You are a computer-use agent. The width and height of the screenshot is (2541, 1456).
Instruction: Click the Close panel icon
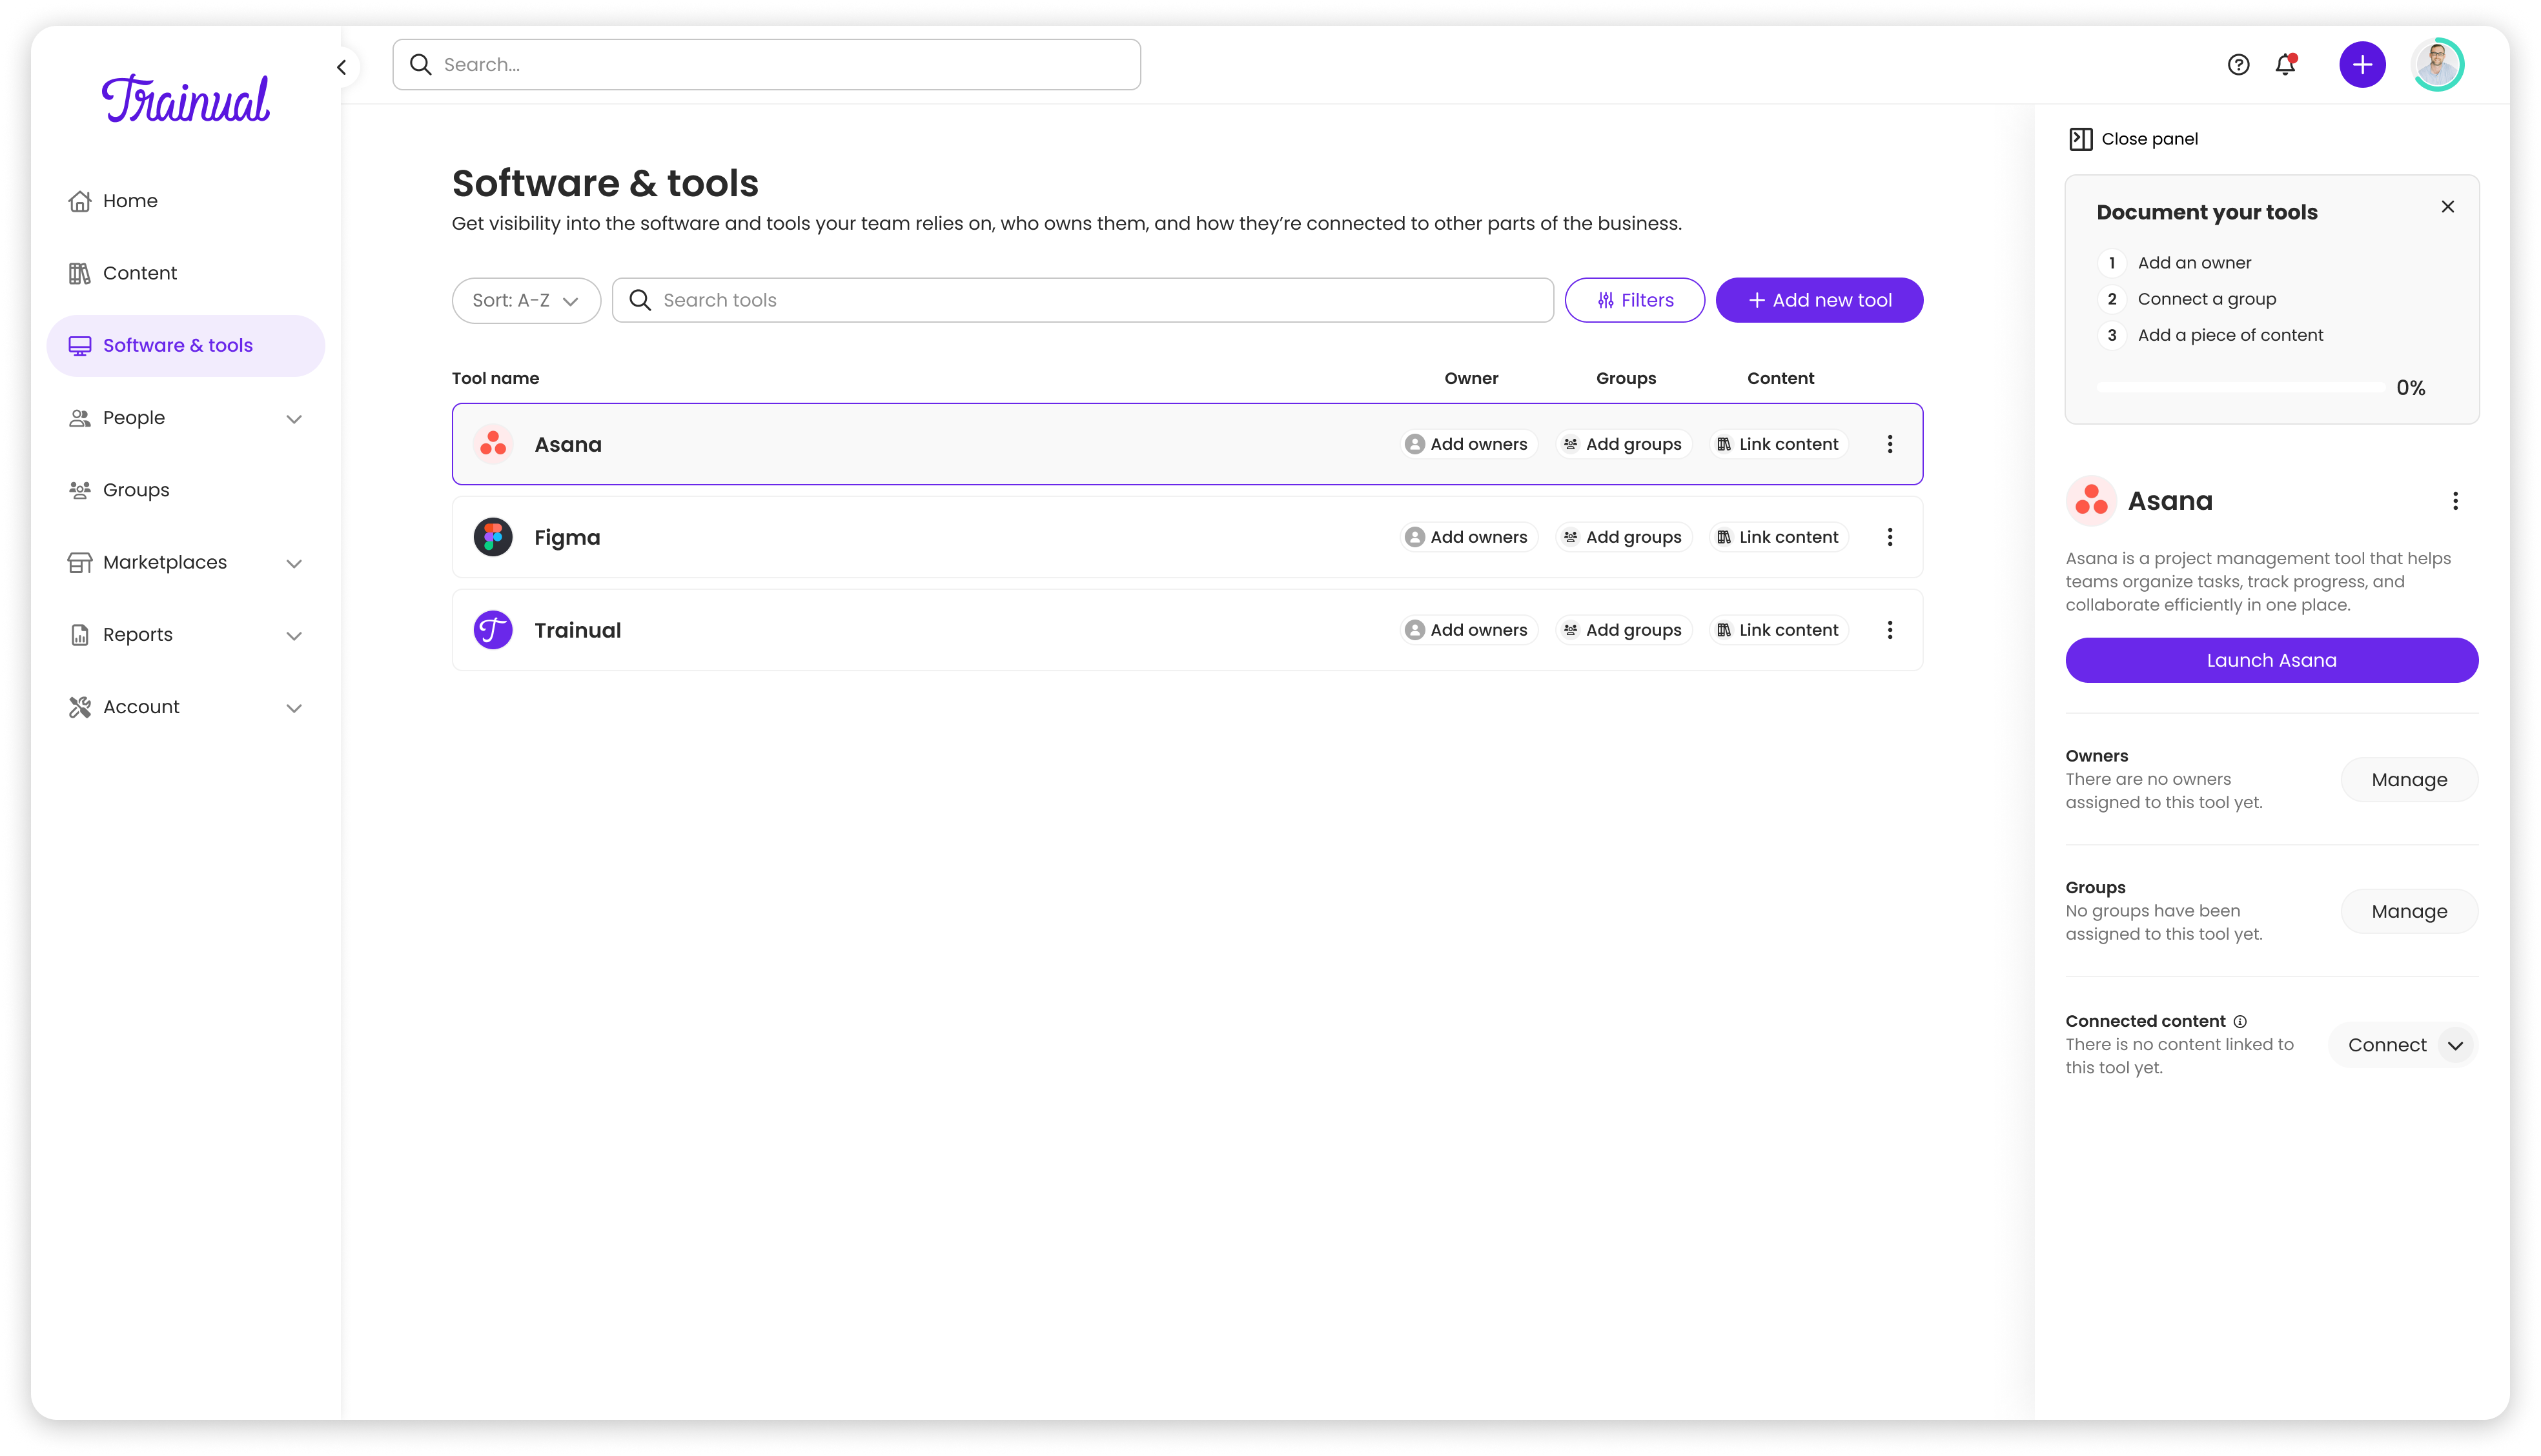[2080, 139]
